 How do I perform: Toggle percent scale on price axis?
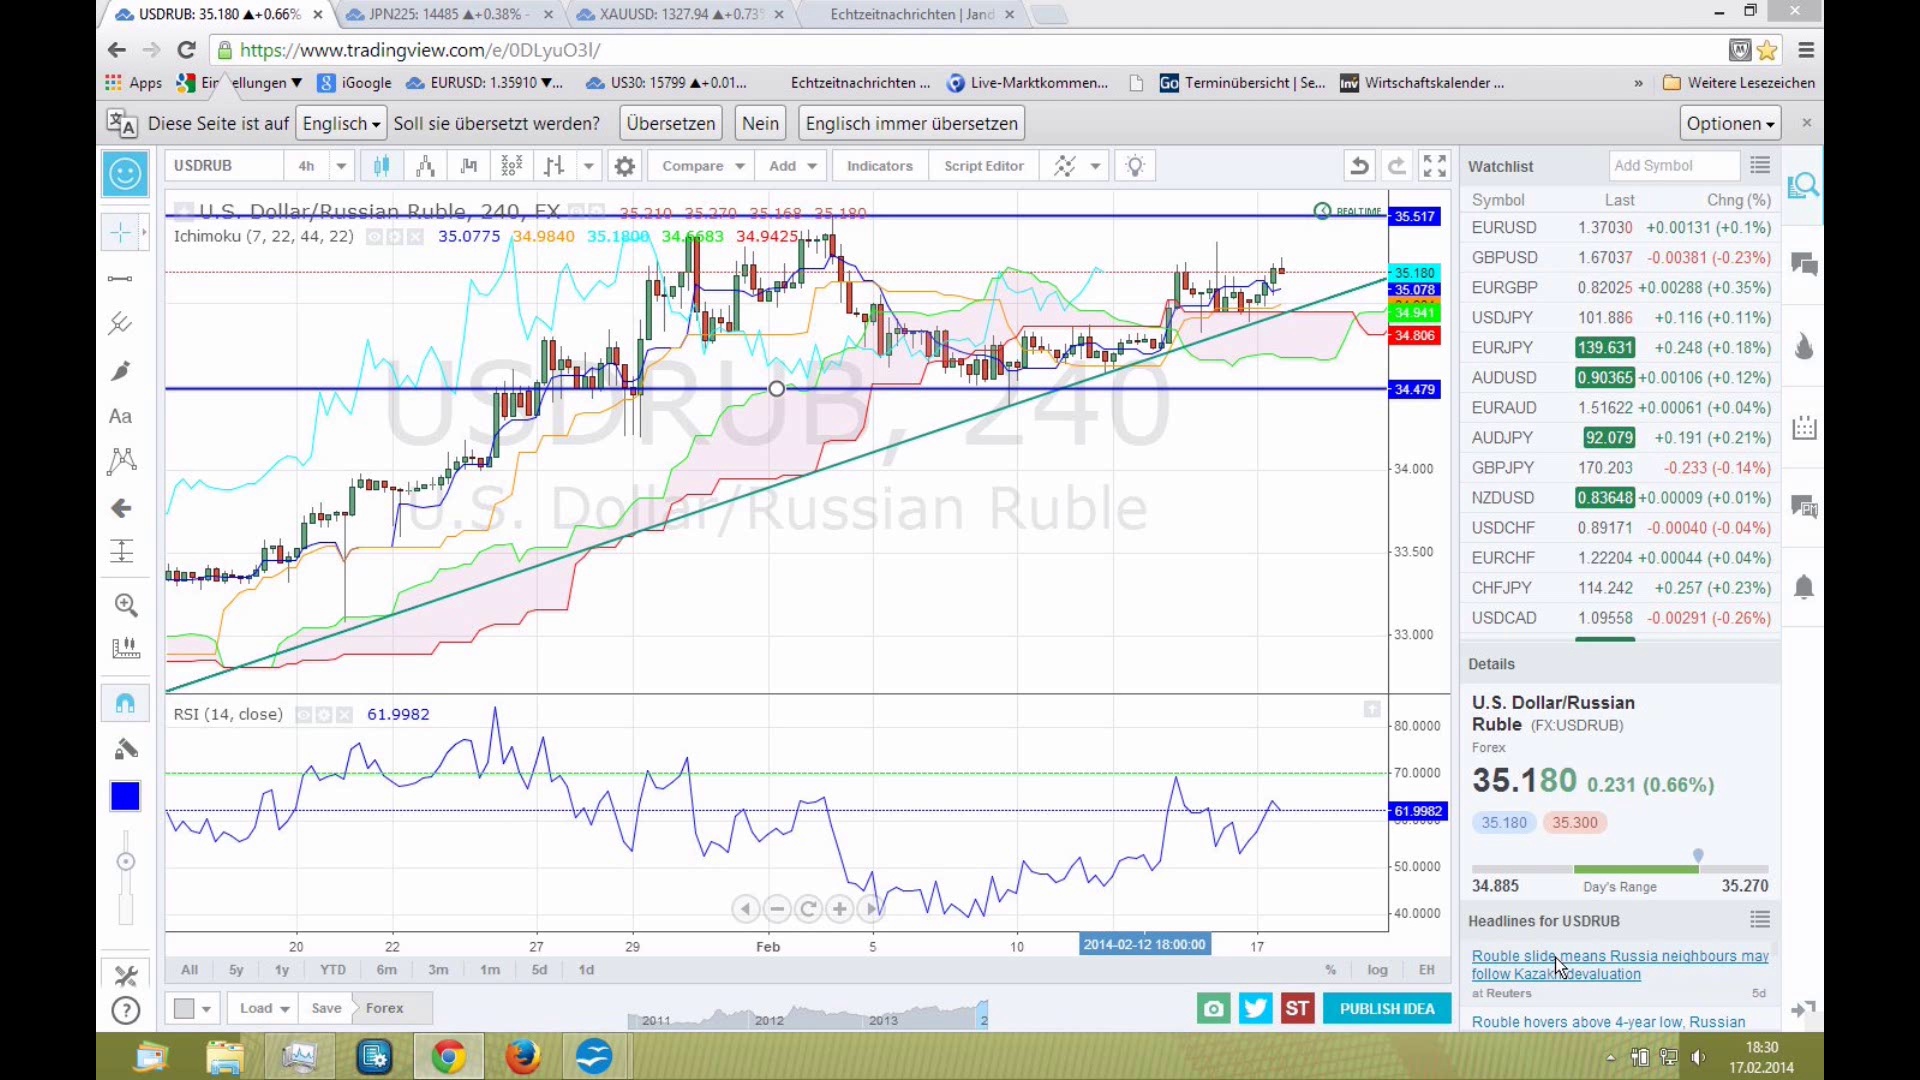point(1330,969)
